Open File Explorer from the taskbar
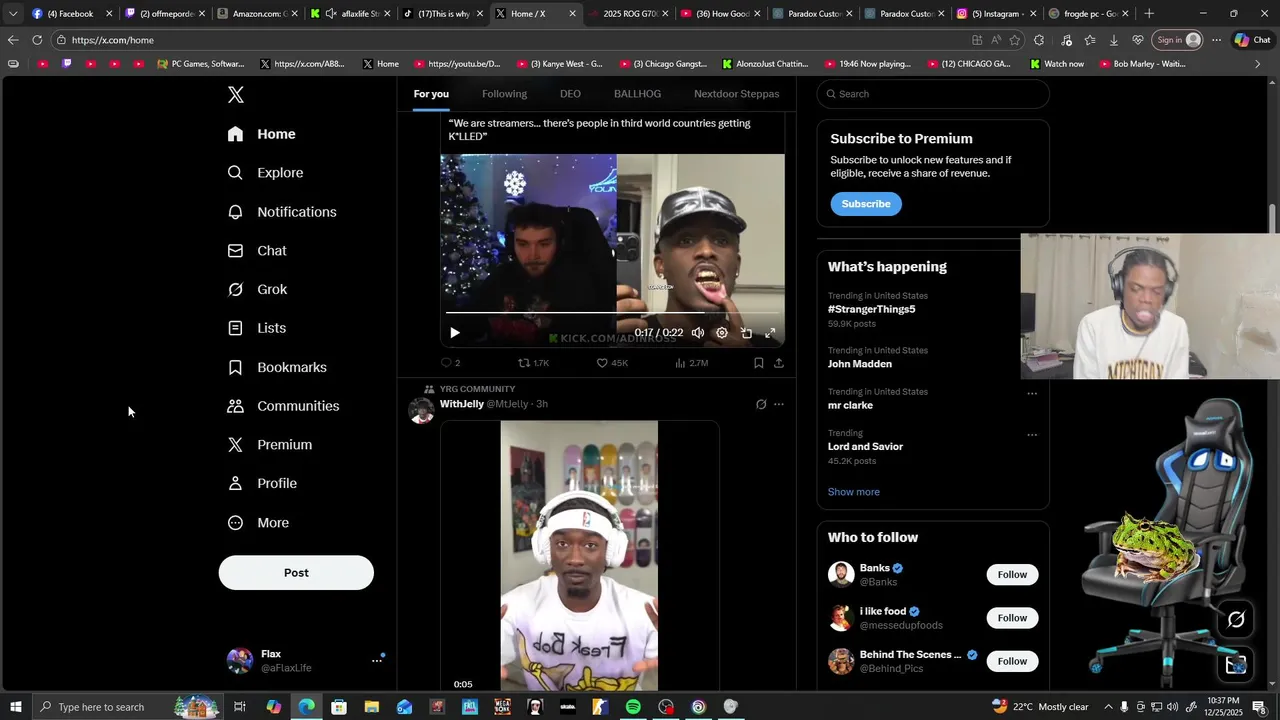The image size is (1280, 720). (x=372, y=707)
